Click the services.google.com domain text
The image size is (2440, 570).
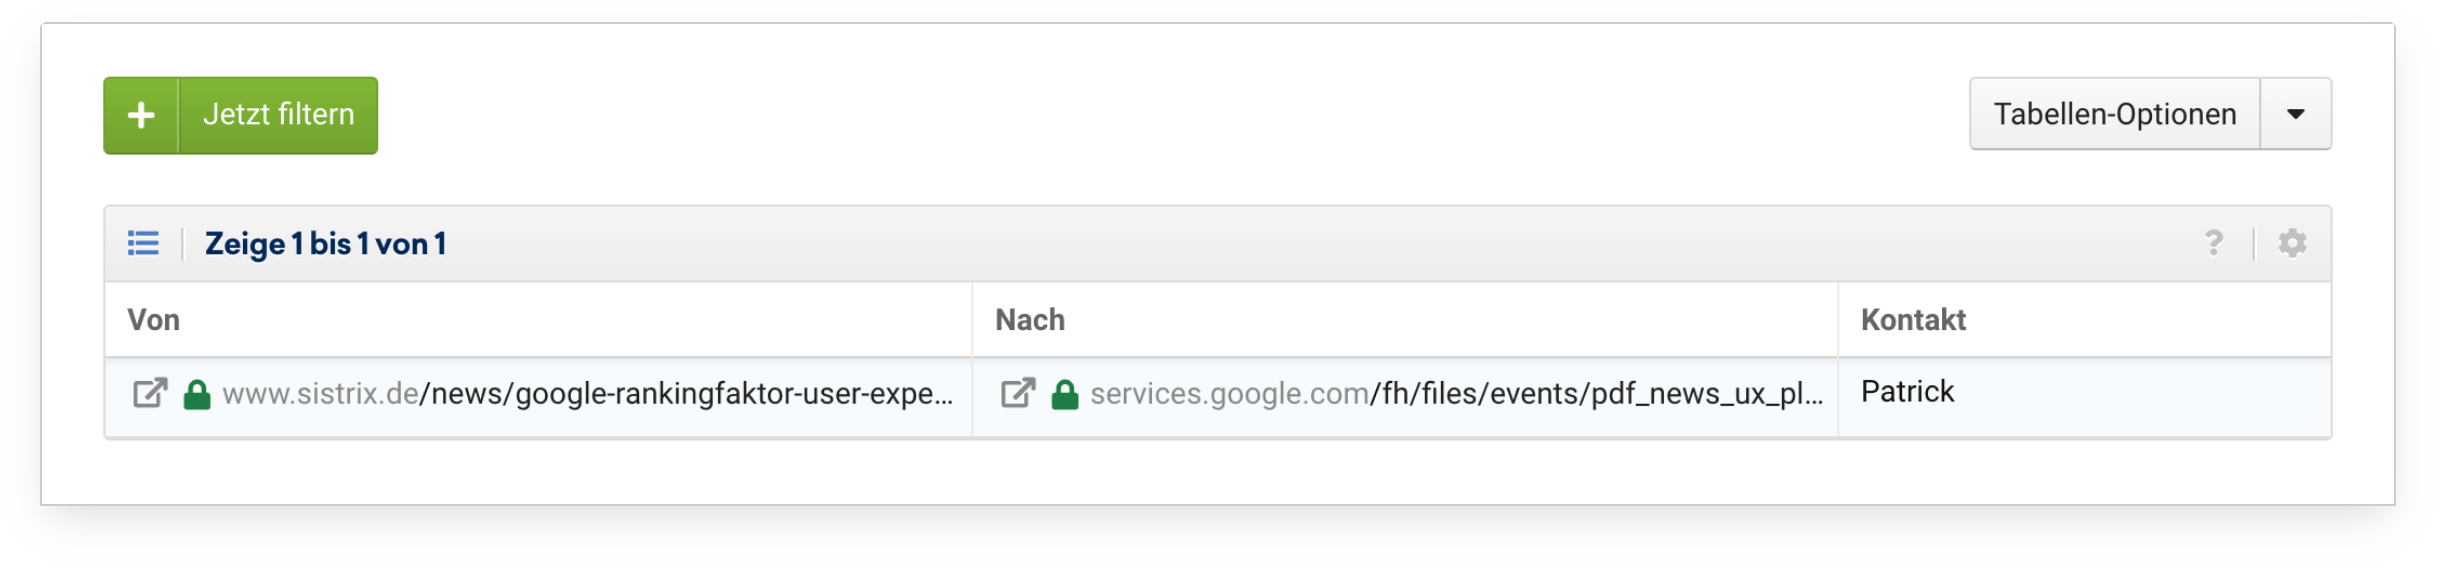[x=1229, y=394]
